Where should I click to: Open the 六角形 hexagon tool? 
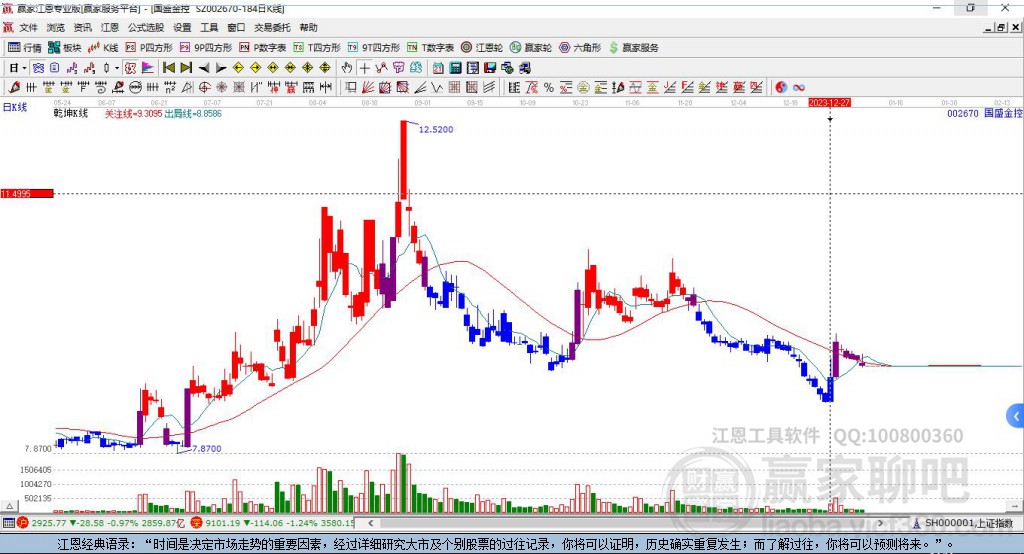point(580,48)
